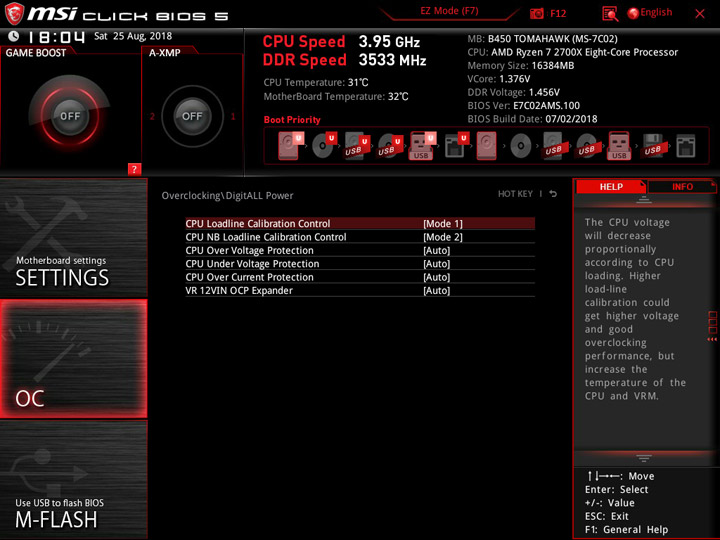The height and width of the screenshot is (540, 720).
Task: Select VR 12VIN OCP Expander label
Action: point(239,290)
